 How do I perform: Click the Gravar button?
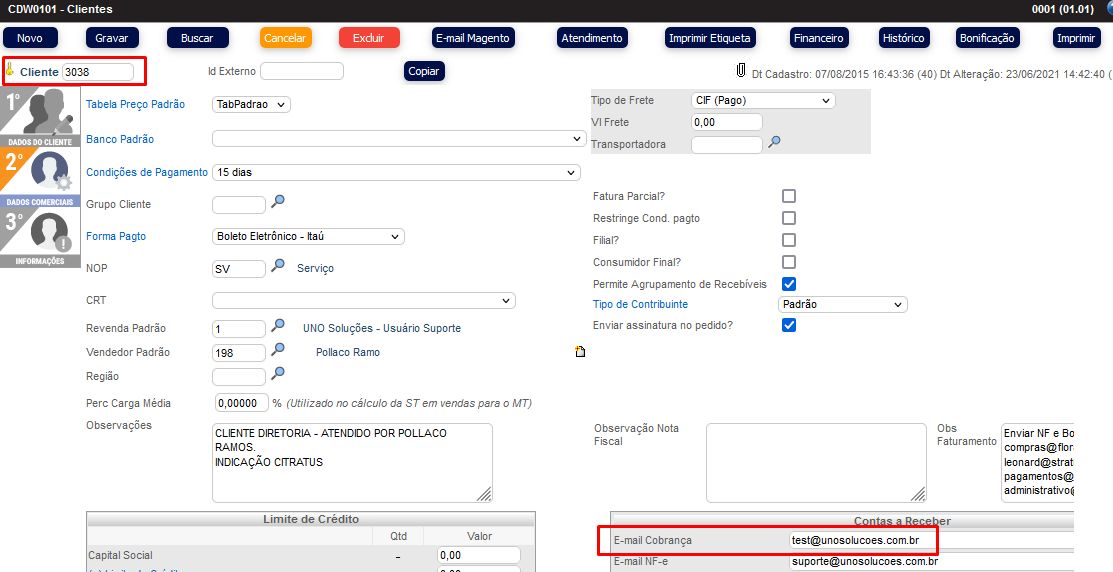[x=111, y=38]
